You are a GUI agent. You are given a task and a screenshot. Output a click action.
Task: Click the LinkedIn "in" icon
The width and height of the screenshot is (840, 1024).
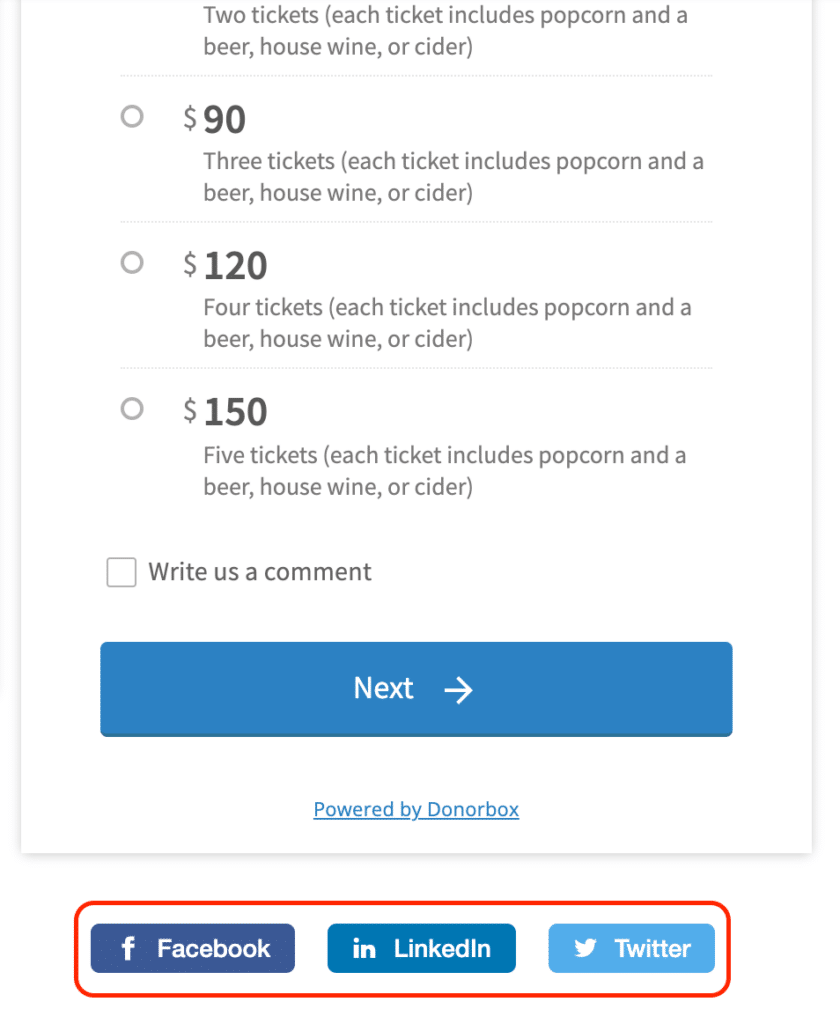click(363, 948)
